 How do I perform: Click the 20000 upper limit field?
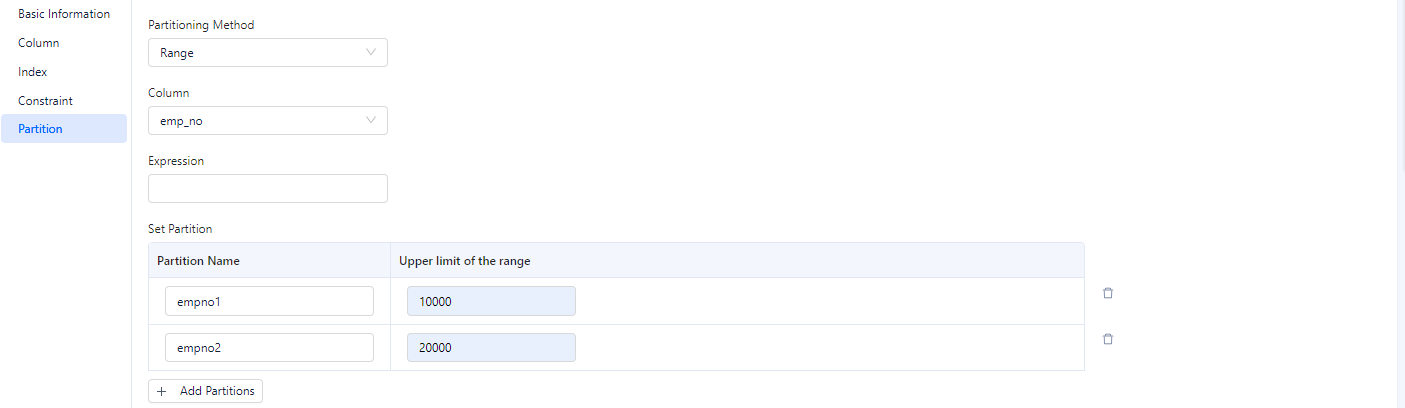point(491,348)
